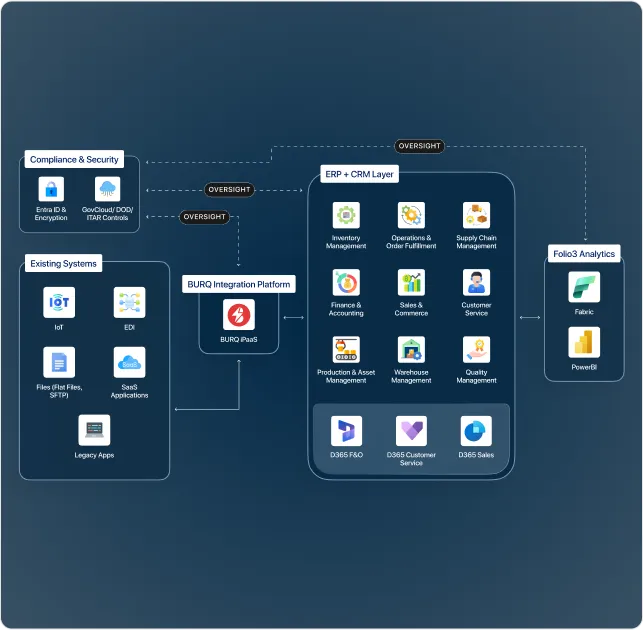The height and width of the screenshot is (630, 643).
Task: Click the BURQ iPaaS icon
Action: click(238, 315)
